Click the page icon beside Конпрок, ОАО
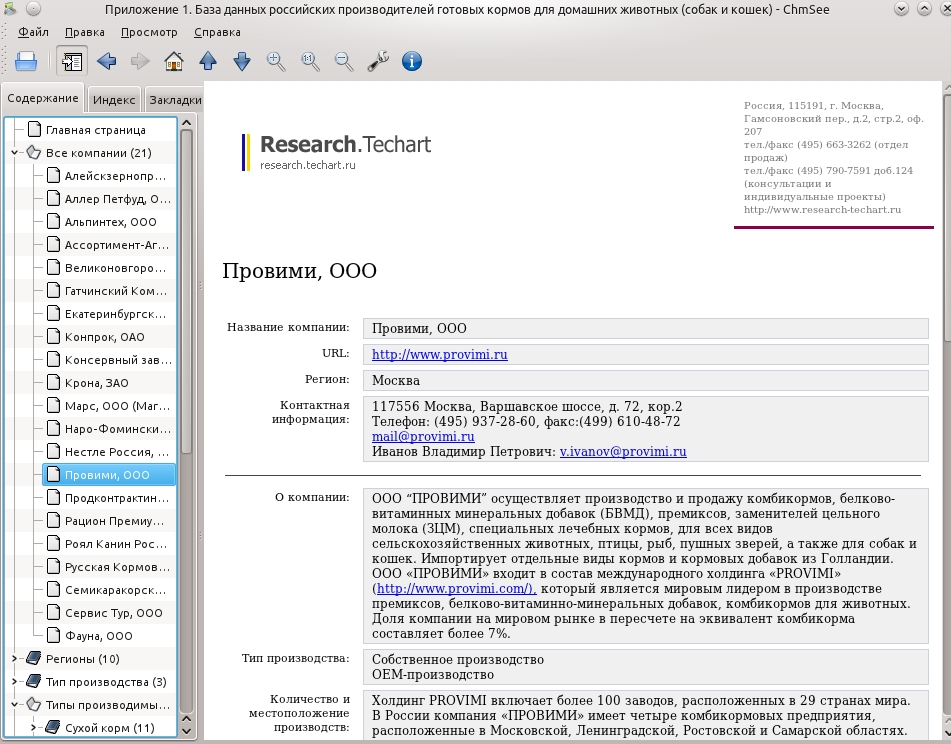951x744 pixels. [x=53, y=337]
